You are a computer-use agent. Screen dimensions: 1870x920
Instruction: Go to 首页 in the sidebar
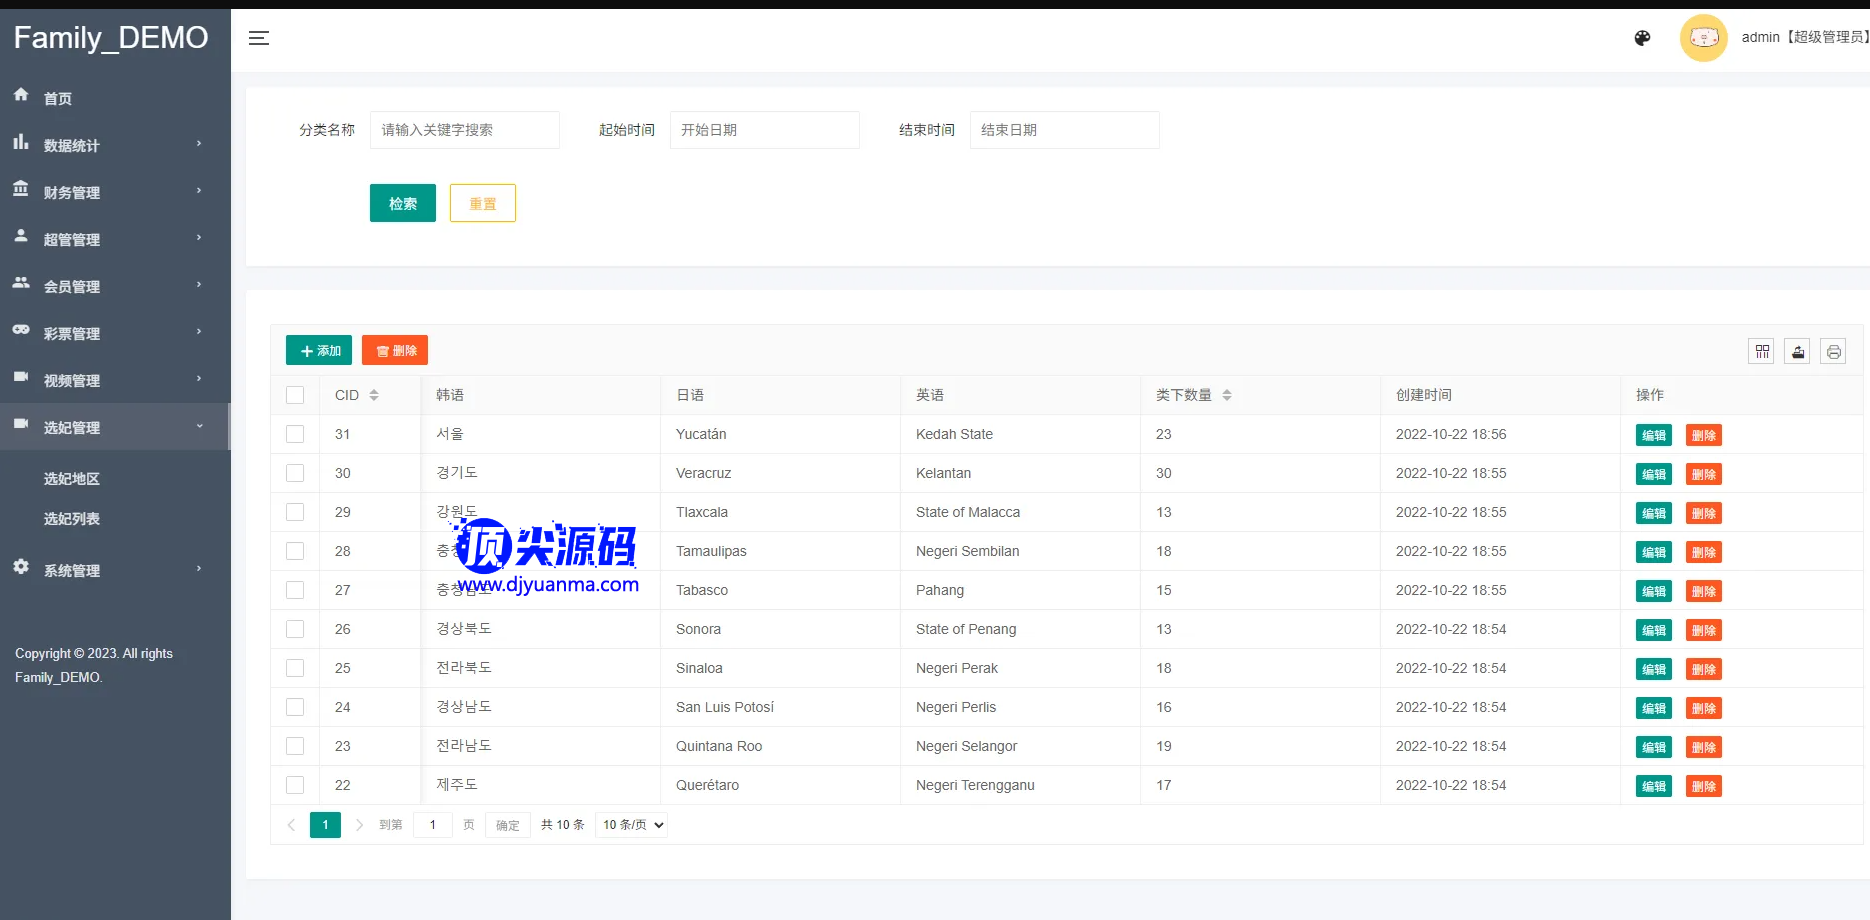[x=58, y=98]
